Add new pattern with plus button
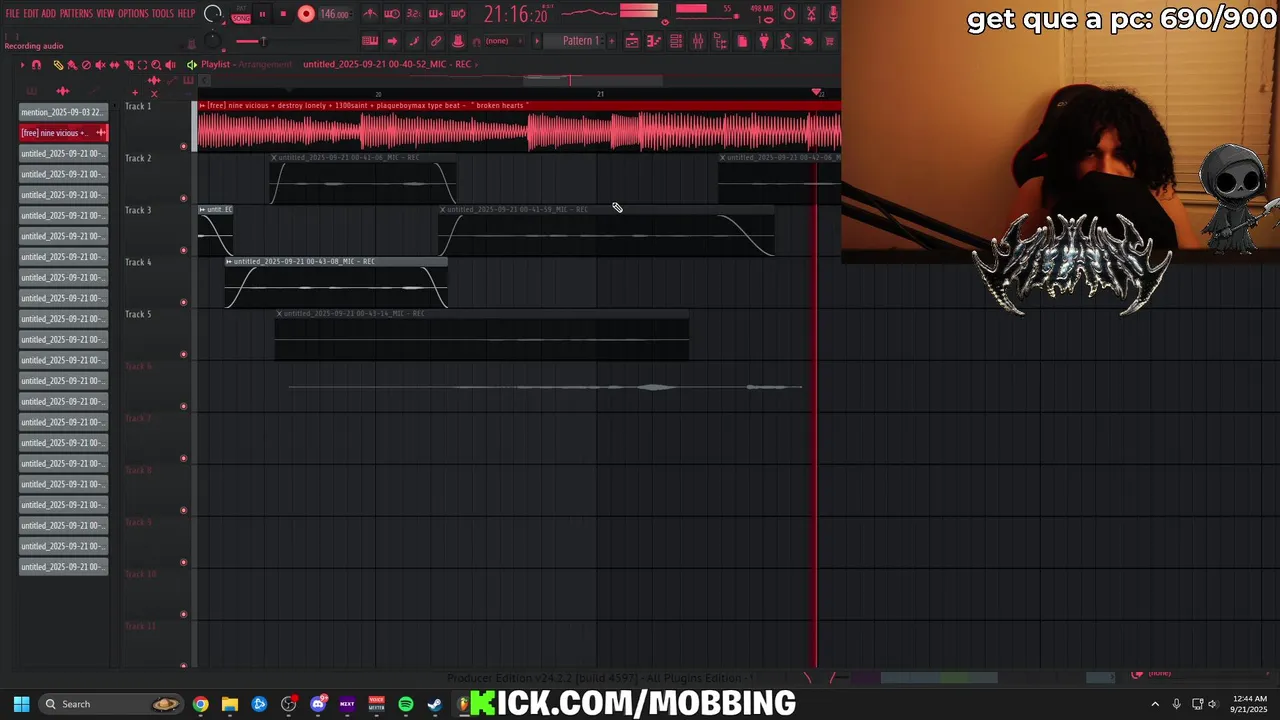 (612, 41)
